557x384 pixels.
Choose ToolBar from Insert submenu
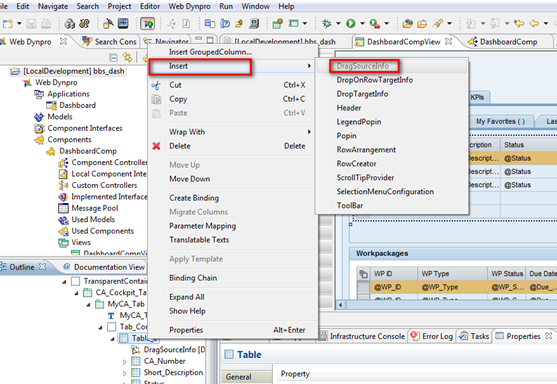click(392, 205)
